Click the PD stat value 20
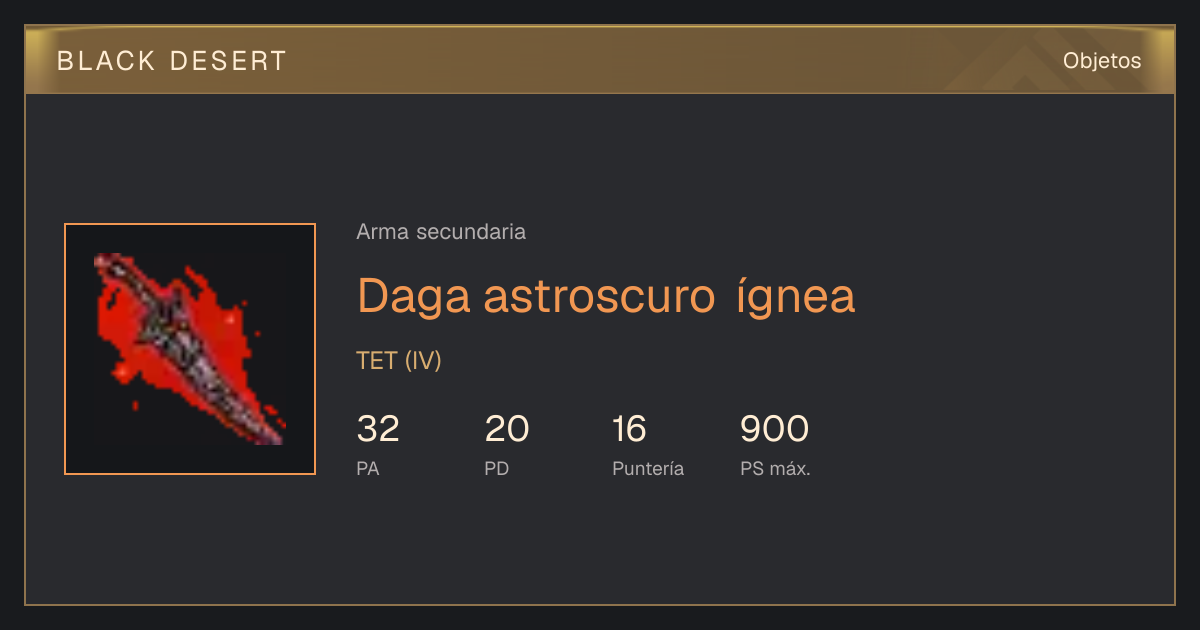This screenshot has width=1200, height=630. point(507,429)
